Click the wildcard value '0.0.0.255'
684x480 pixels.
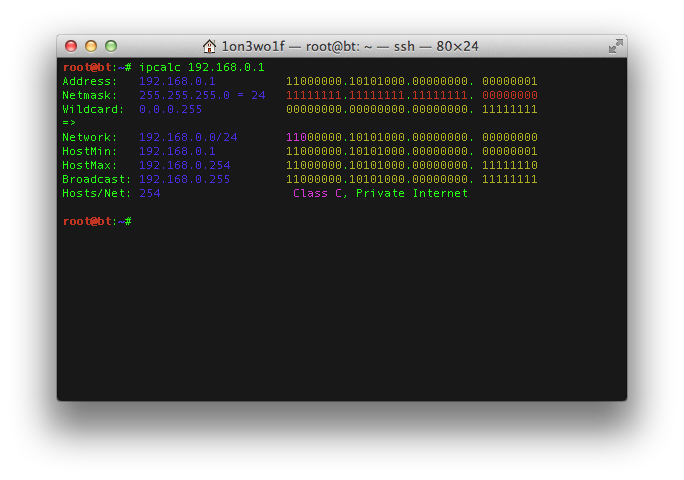coord(171,109)
